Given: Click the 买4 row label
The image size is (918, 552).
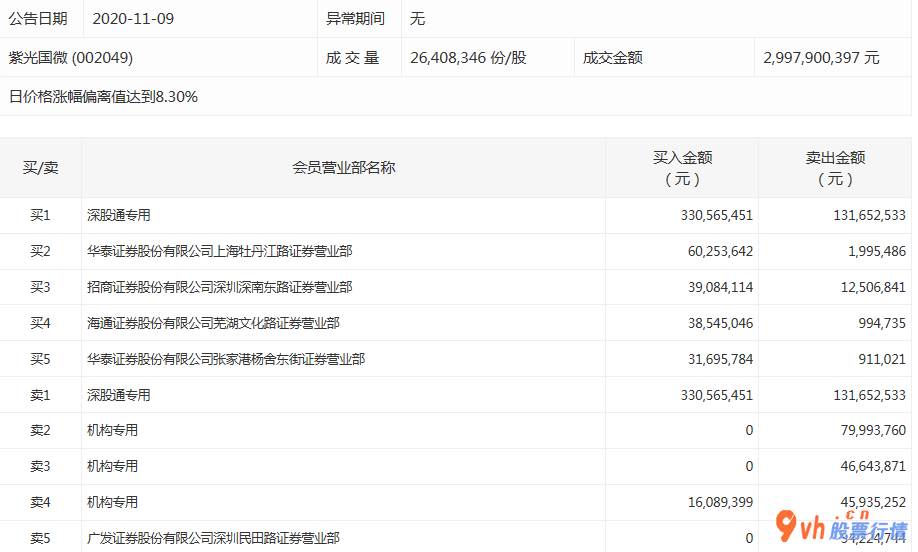Looking at the screenshot, I should pos(40,323).
